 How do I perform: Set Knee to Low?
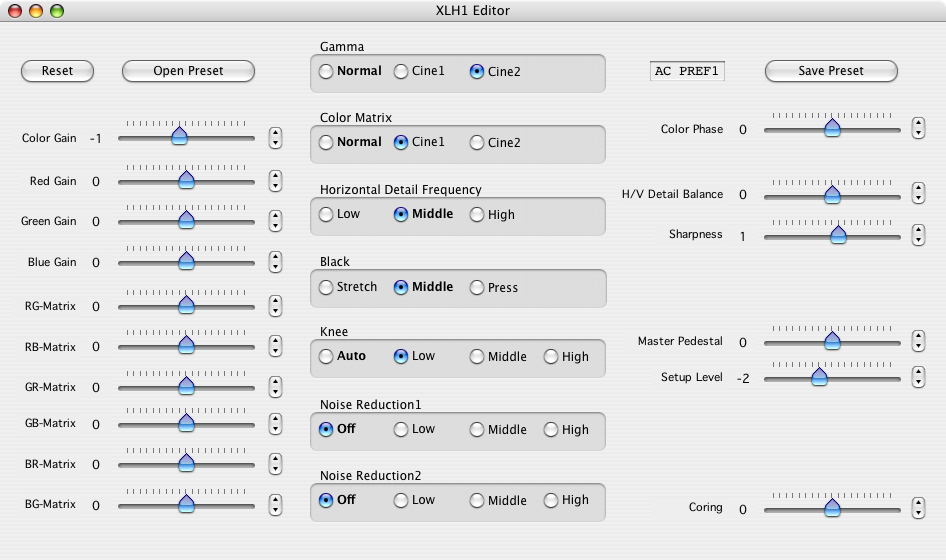401,357
